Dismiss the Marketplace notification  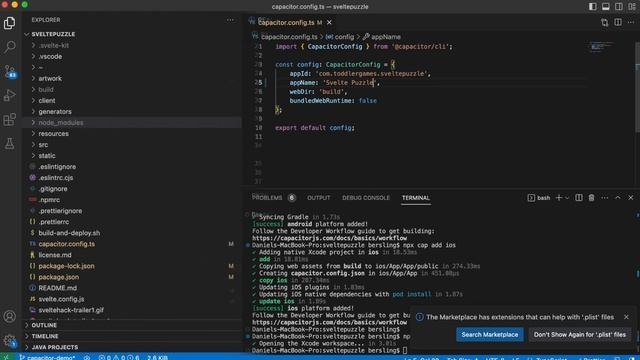coord(626,317)
